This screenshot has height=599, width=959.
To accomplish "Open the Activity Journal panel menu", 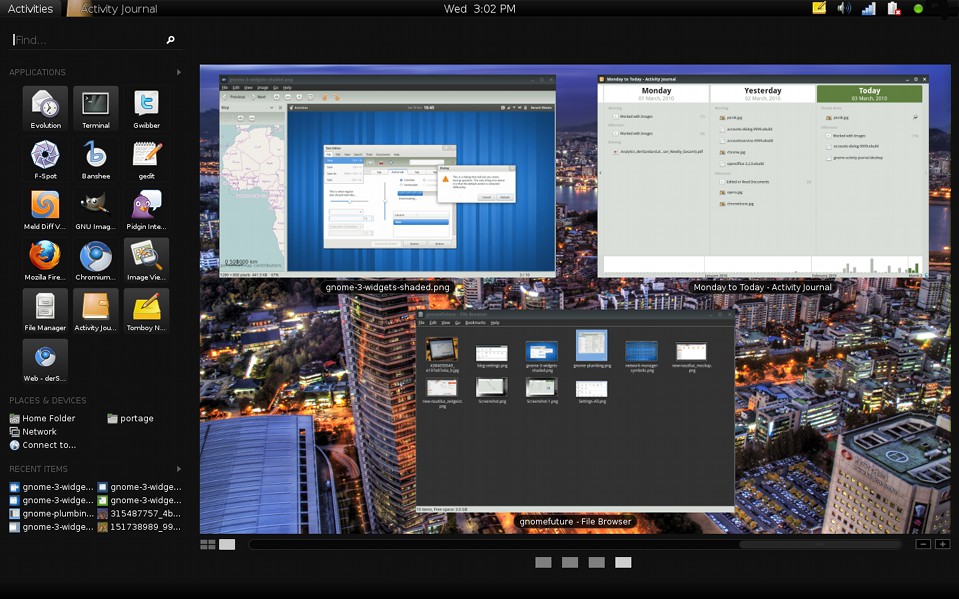I will 112,9.
